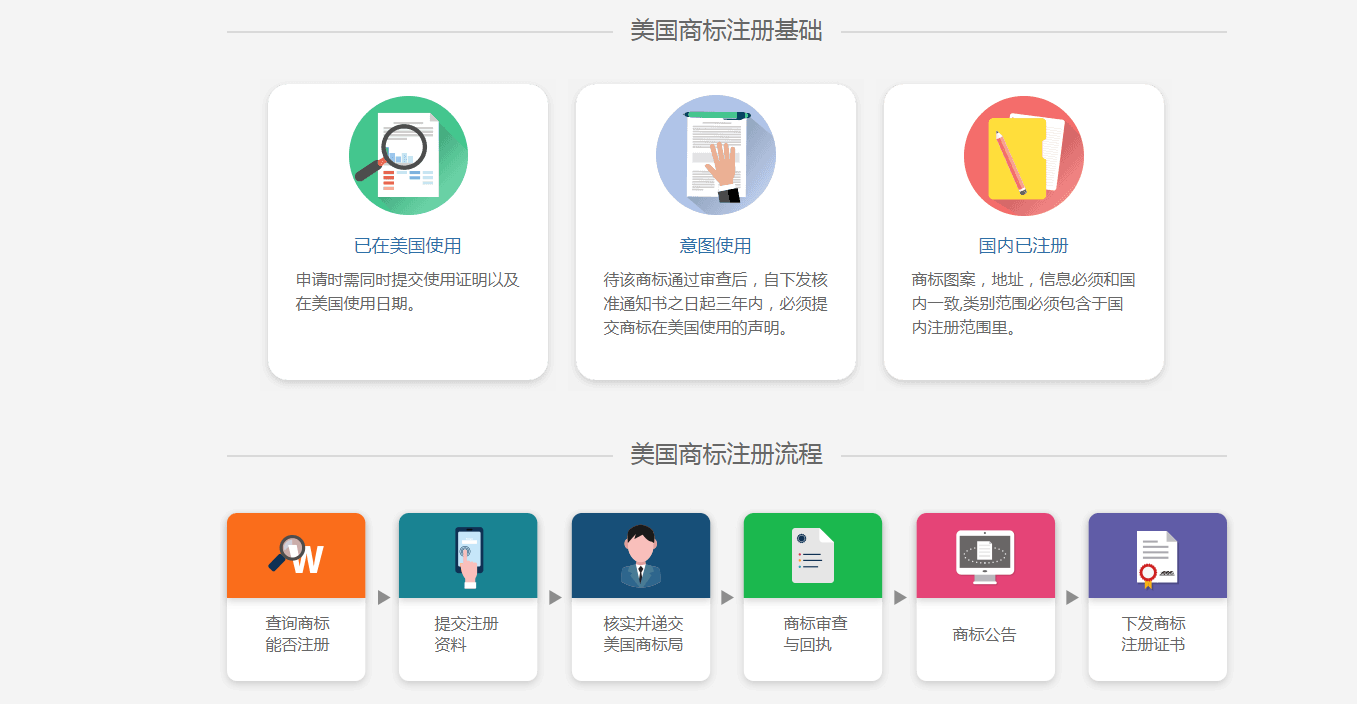The width and height of the screenshot is (1357, 704).
Task: Click the phone fingerprint submit icon
Action: point(468,555)
